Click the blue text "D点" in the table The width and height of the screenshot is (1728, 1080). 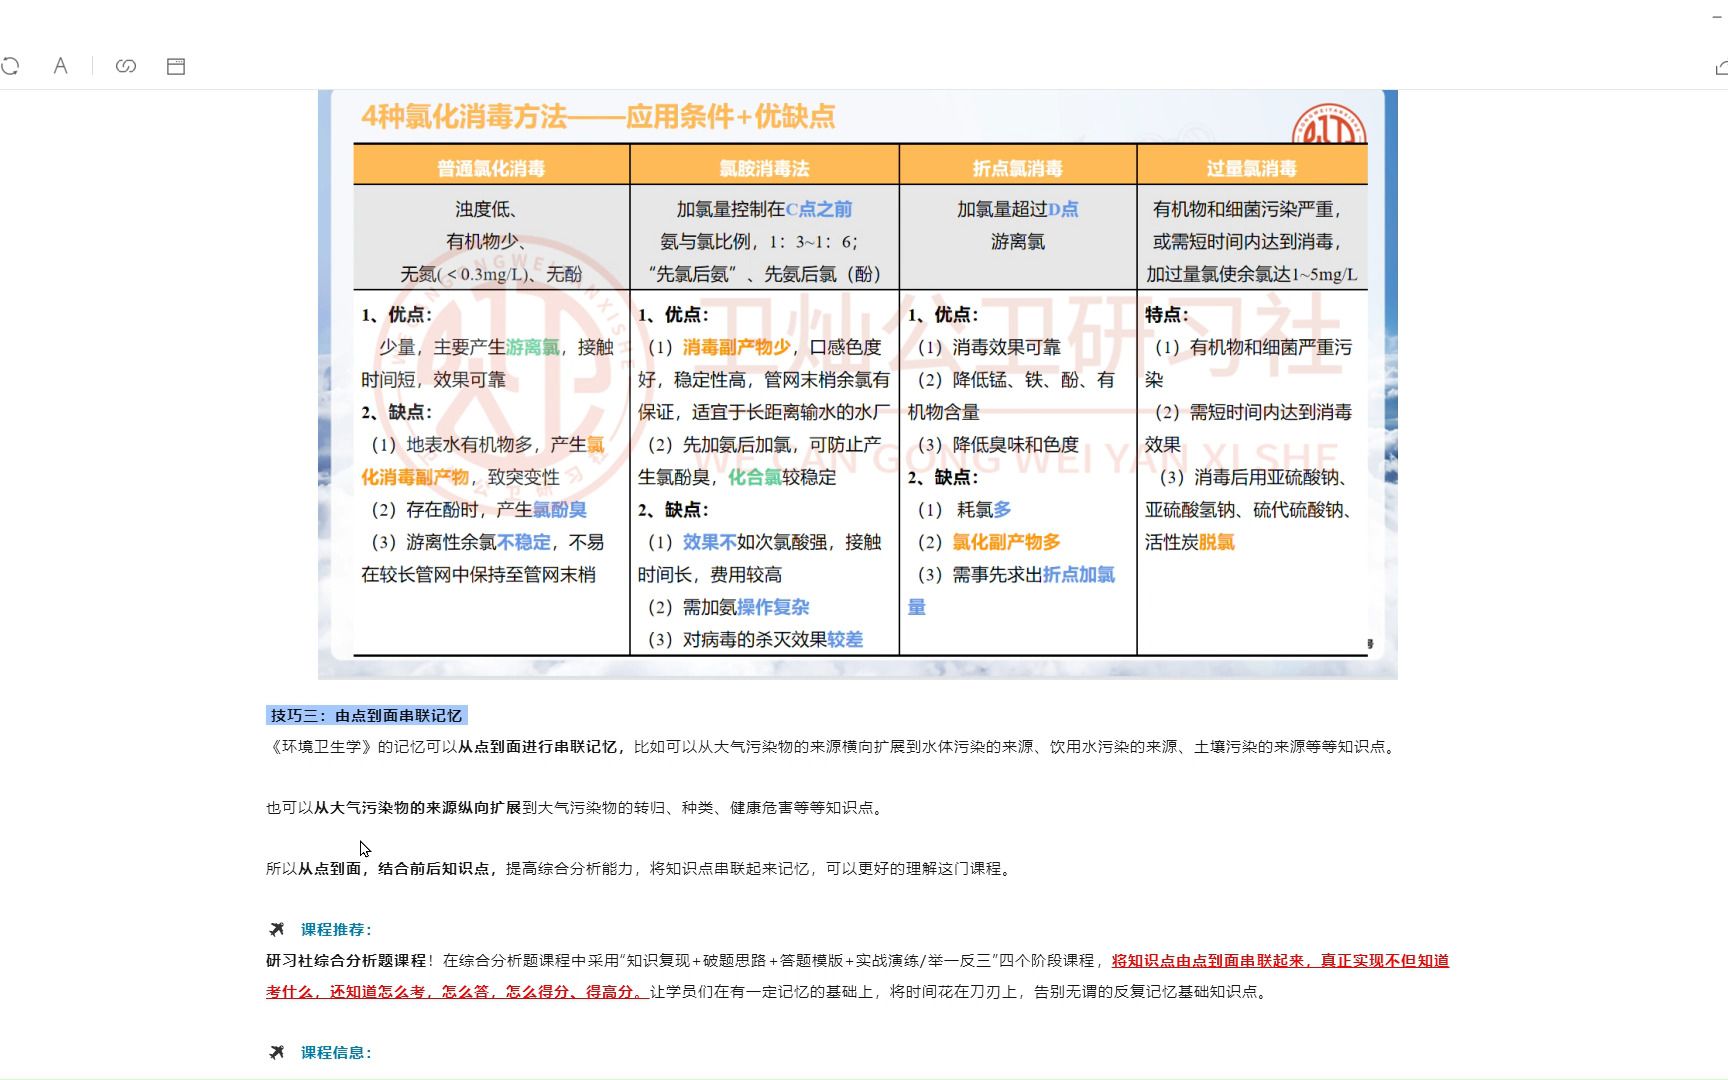click(x=1063, y=209)
